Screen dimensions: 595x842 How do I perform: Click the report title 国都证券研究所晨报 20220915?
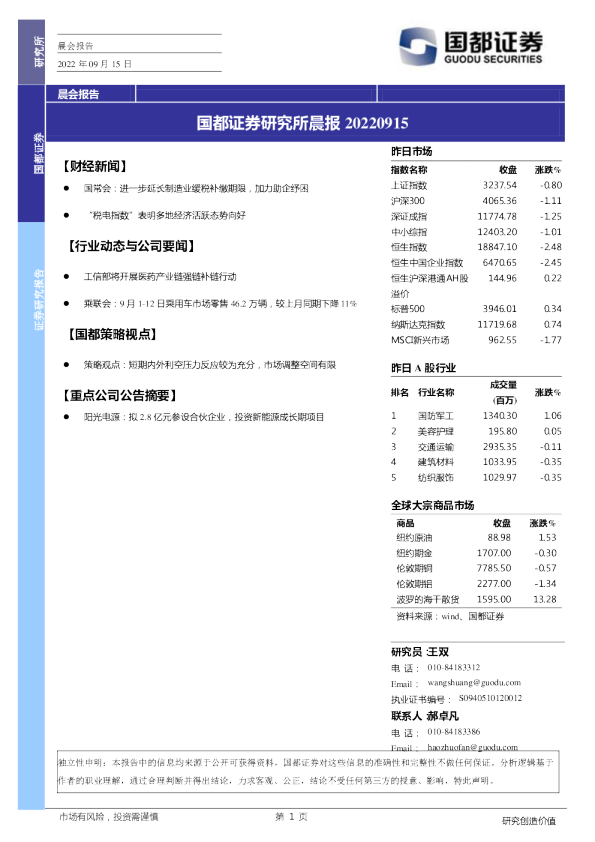coord(302,123)
